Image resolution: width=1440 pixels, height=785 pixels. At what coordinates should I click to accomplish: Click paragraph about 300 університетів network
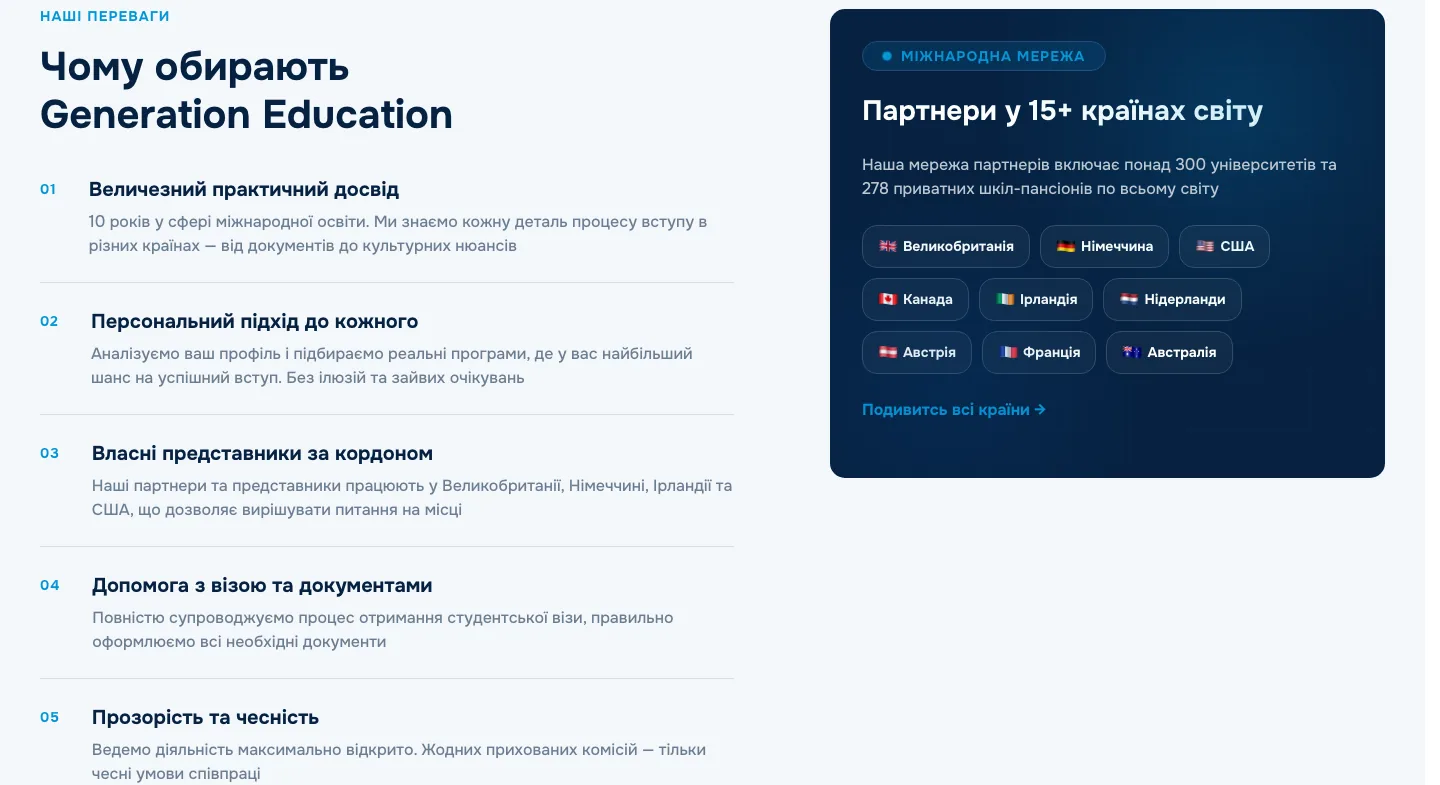click(x=1099, y=176)
